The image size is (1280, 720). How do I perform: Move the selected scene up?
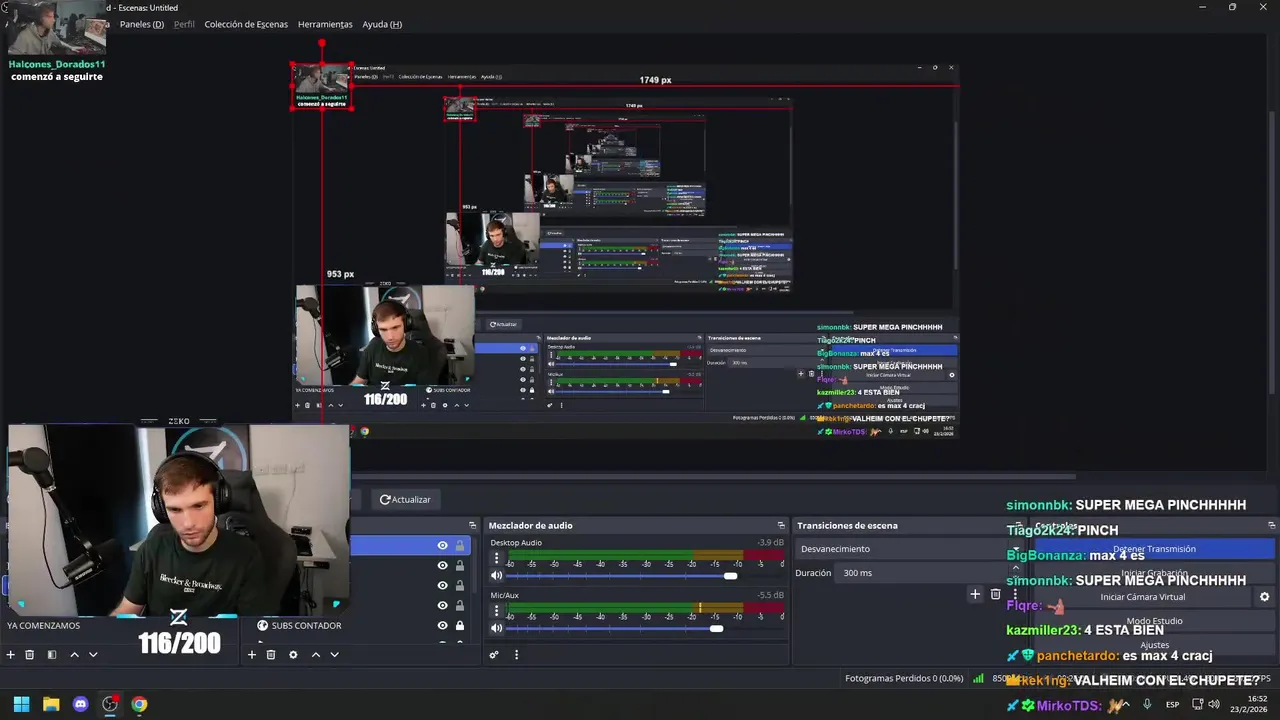(x=74, y=655)
